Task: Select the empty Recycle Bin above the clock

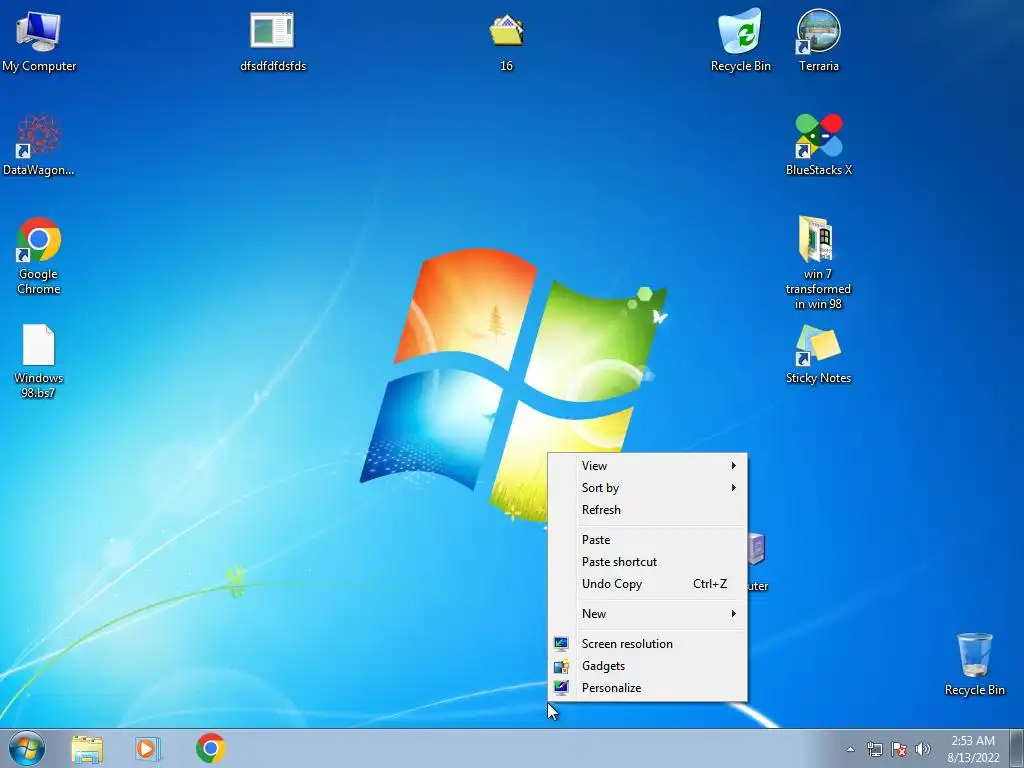Action: [x=974, y=664]
